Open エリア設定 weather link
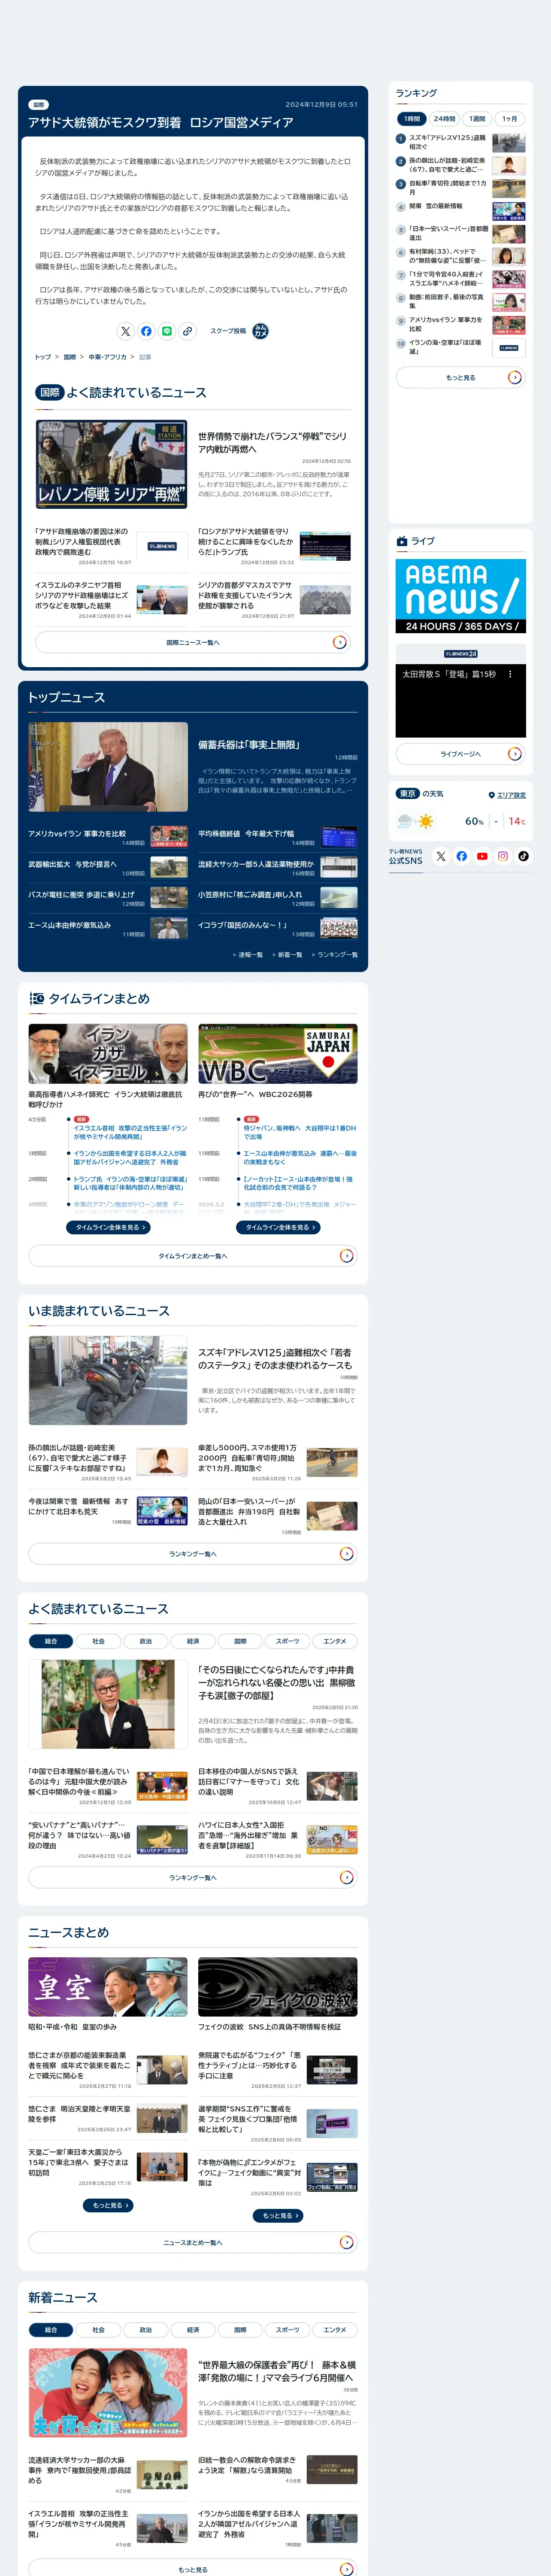Screen dimensions: 551x2576 [511, 795]
